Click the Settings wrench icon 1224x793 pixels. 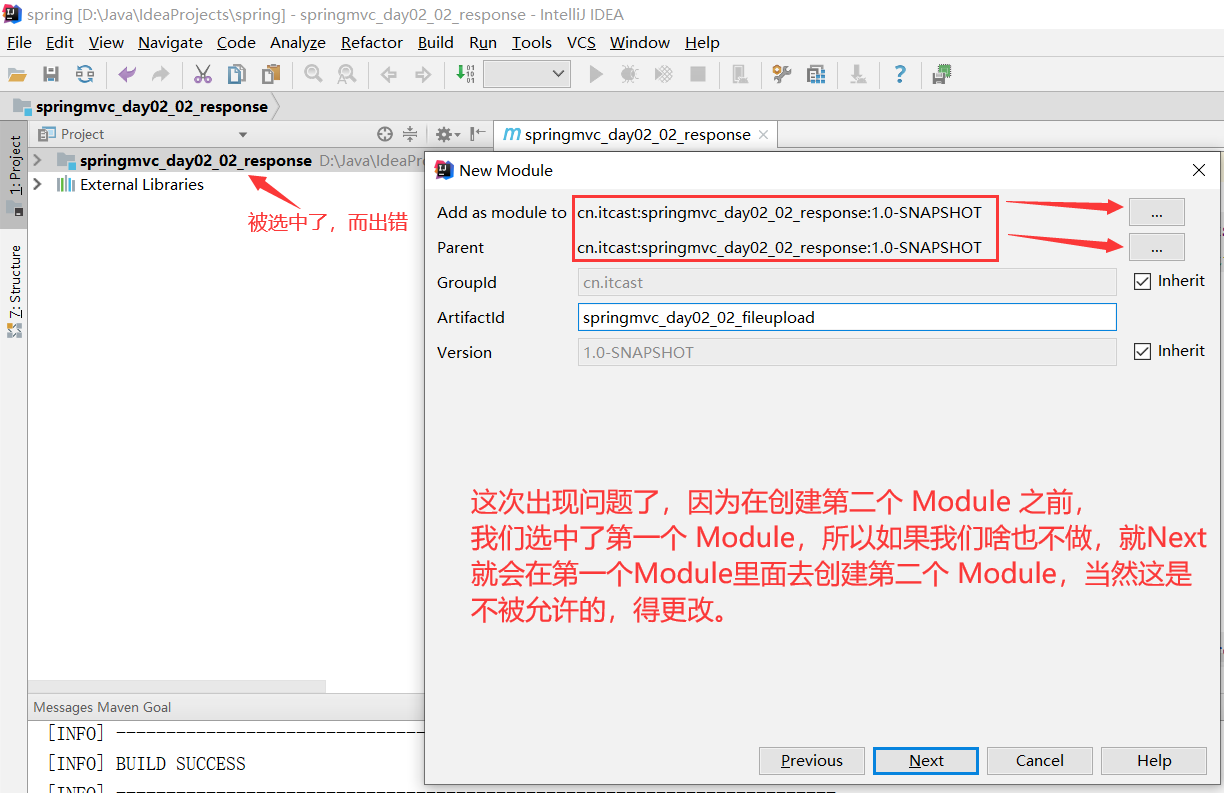[782, 74]
